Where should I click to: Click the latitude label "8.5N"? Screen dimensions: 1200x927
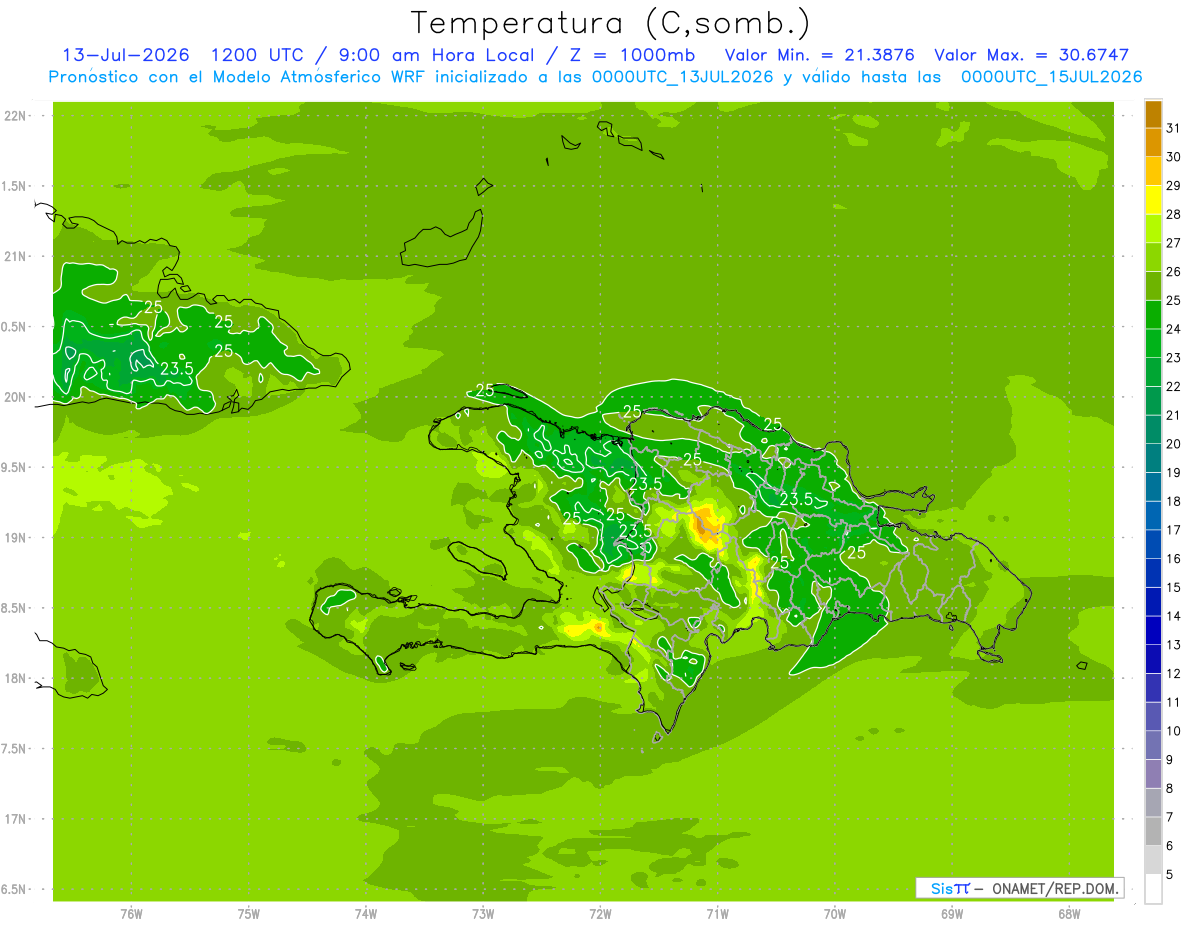[x=15, y=608]
